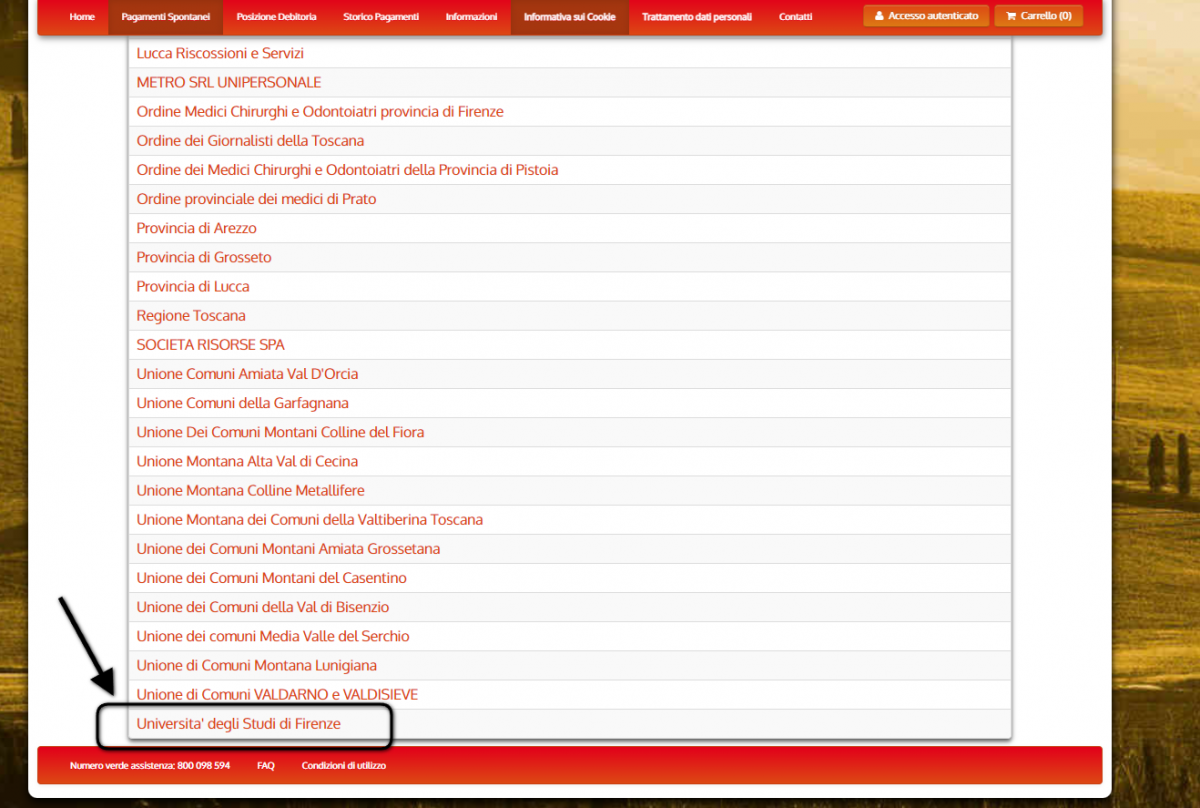Go to Posizione Debitoria page
Viewport: 1200px width, 808px height.
pos(276,17)
